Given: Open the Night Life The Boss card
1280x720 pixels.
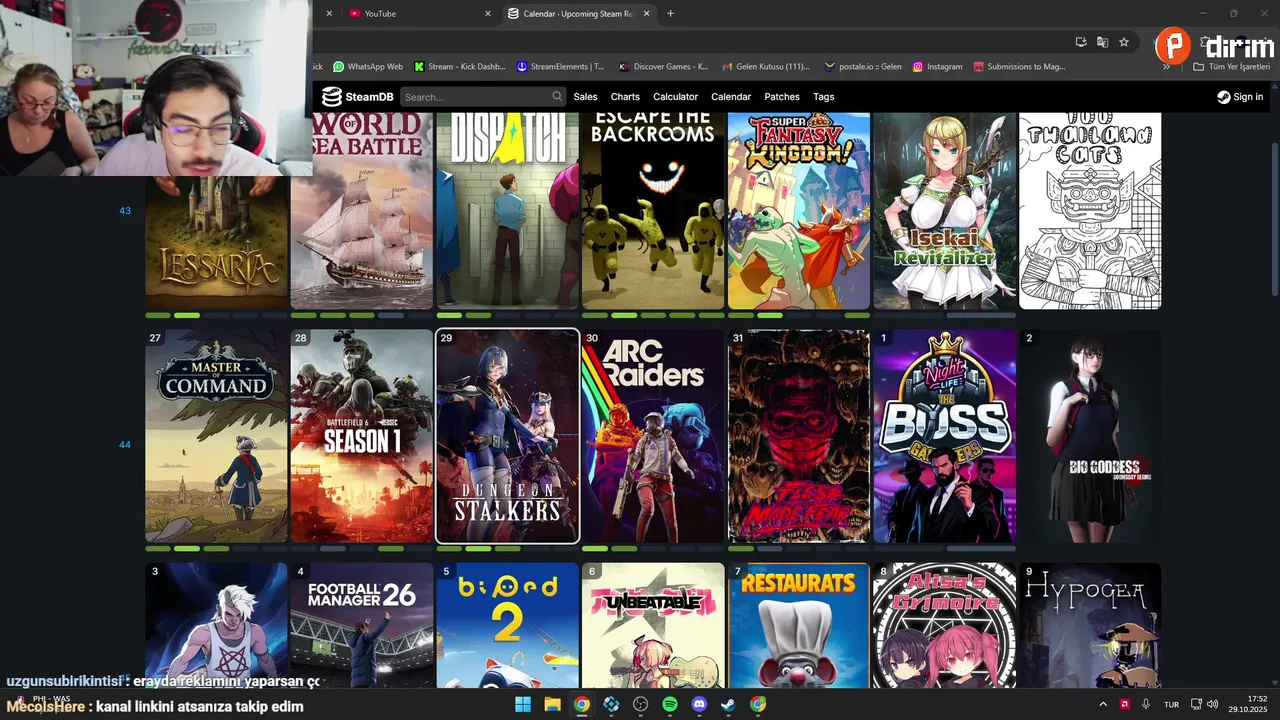Looking at the screenshot, I should coord(945,436).
